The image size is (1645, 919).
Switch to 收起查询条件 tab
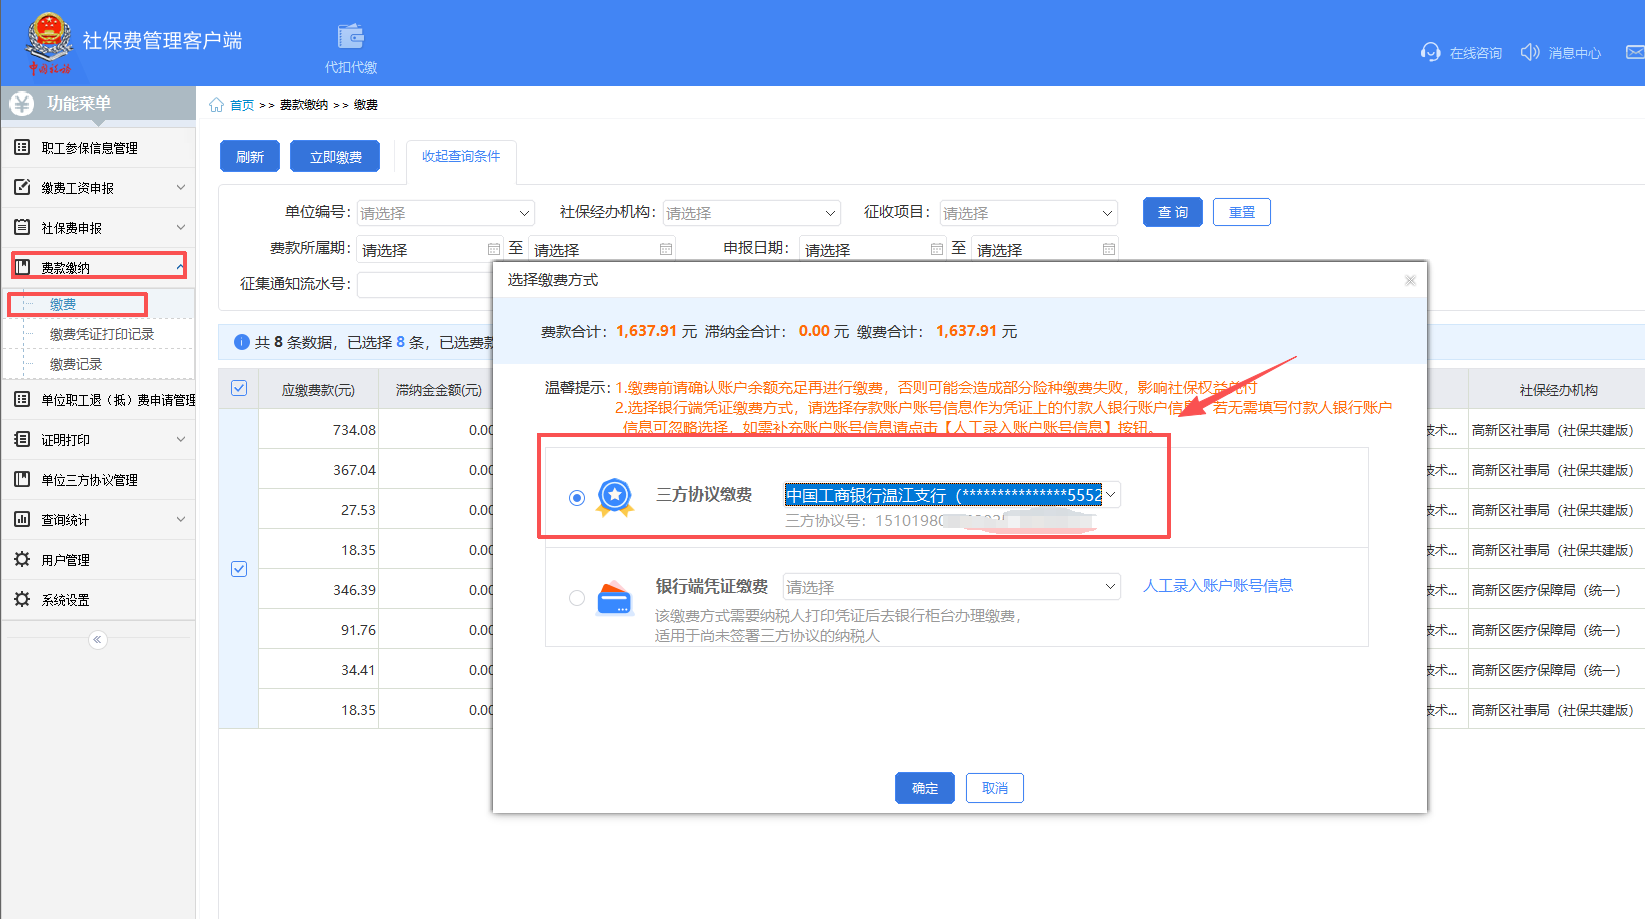coord(461,157)
